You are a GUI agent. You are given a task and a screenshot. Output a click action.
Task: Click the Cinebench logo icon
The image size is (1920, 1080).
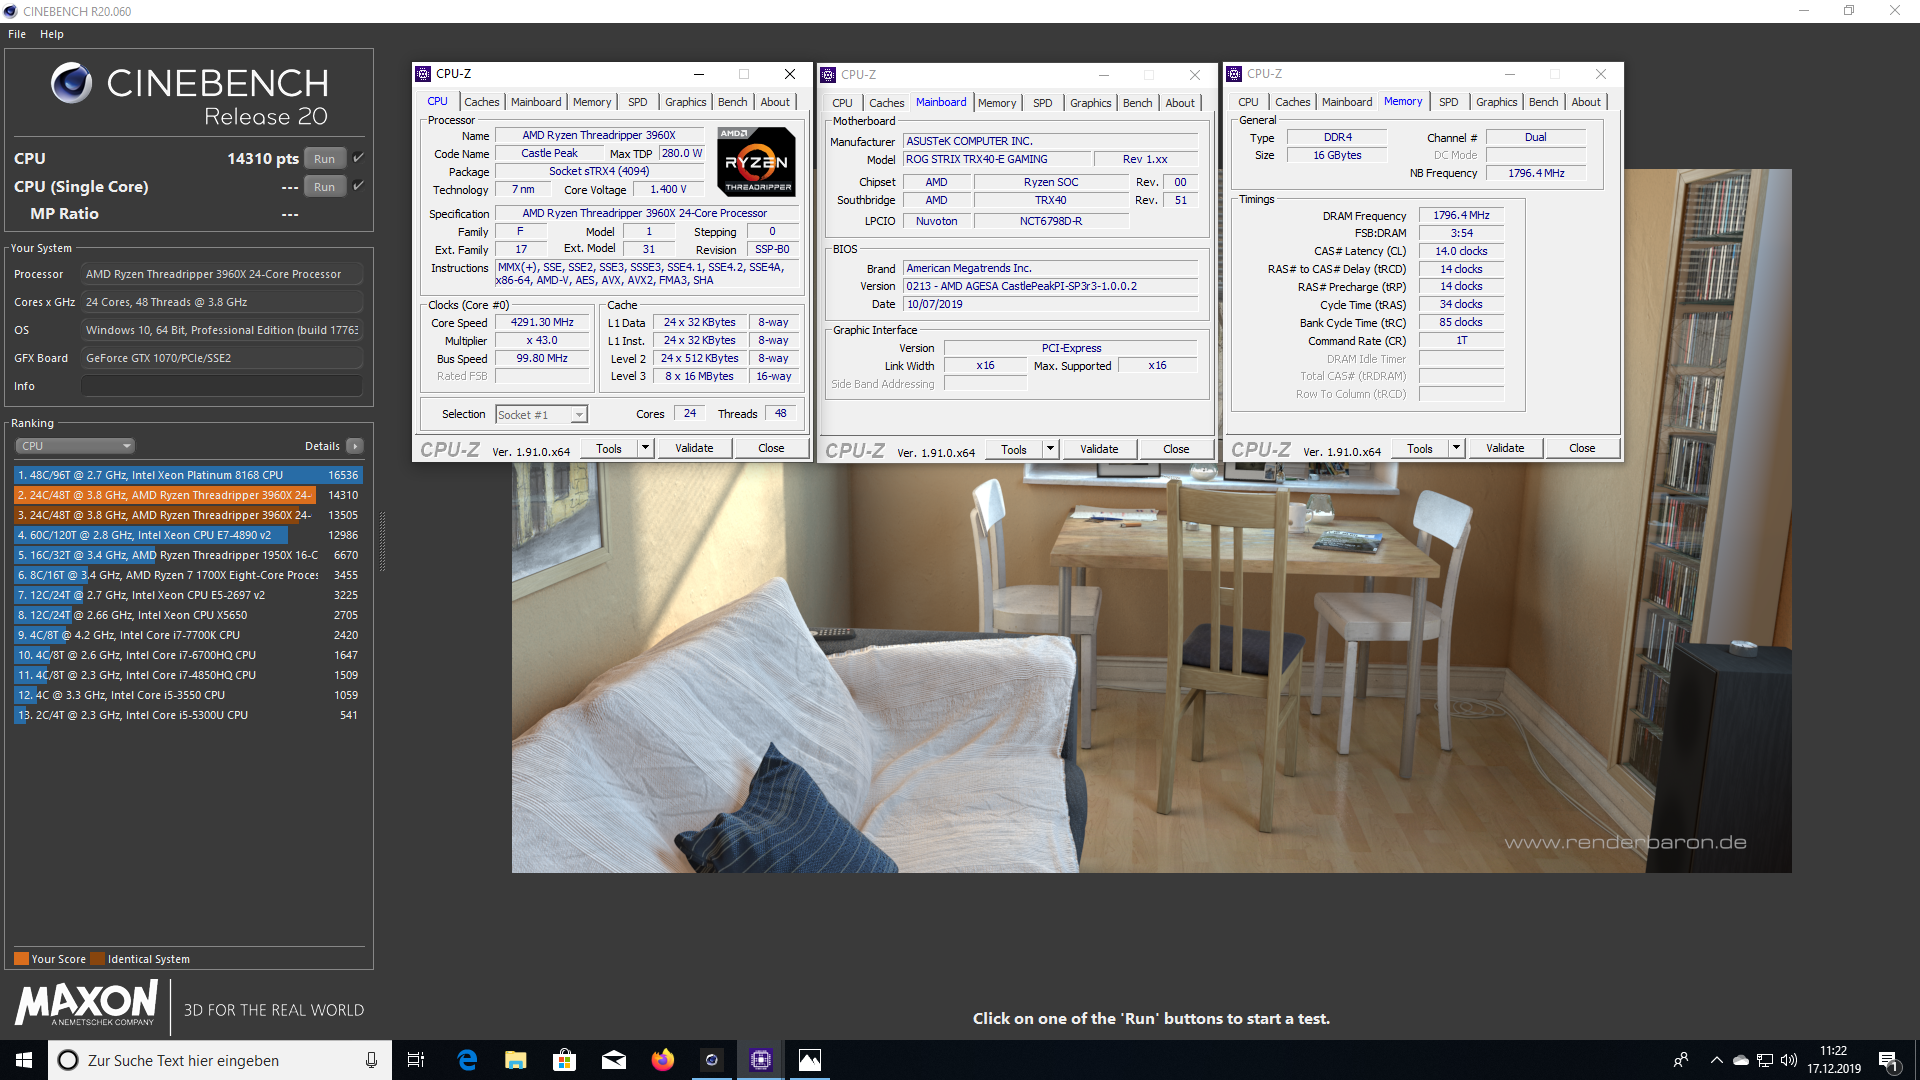72,83
